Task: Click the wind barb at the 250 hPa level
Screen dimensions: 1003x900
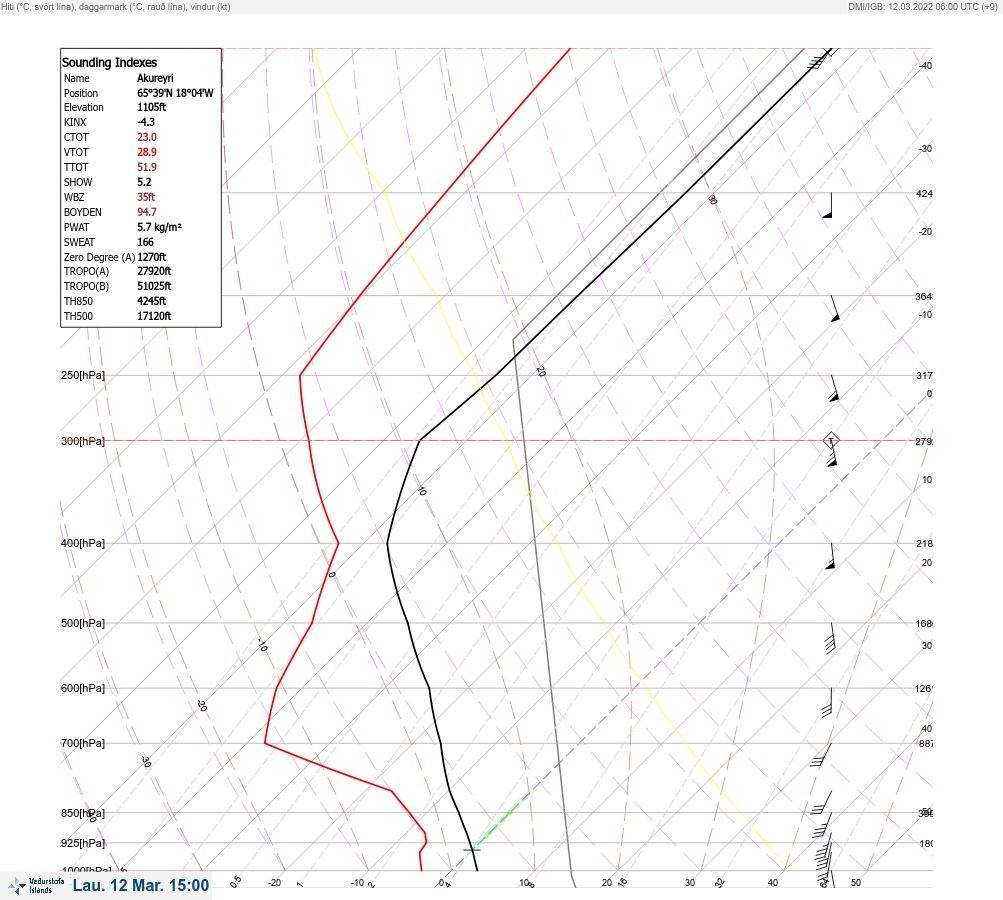Action: [833, 388]
